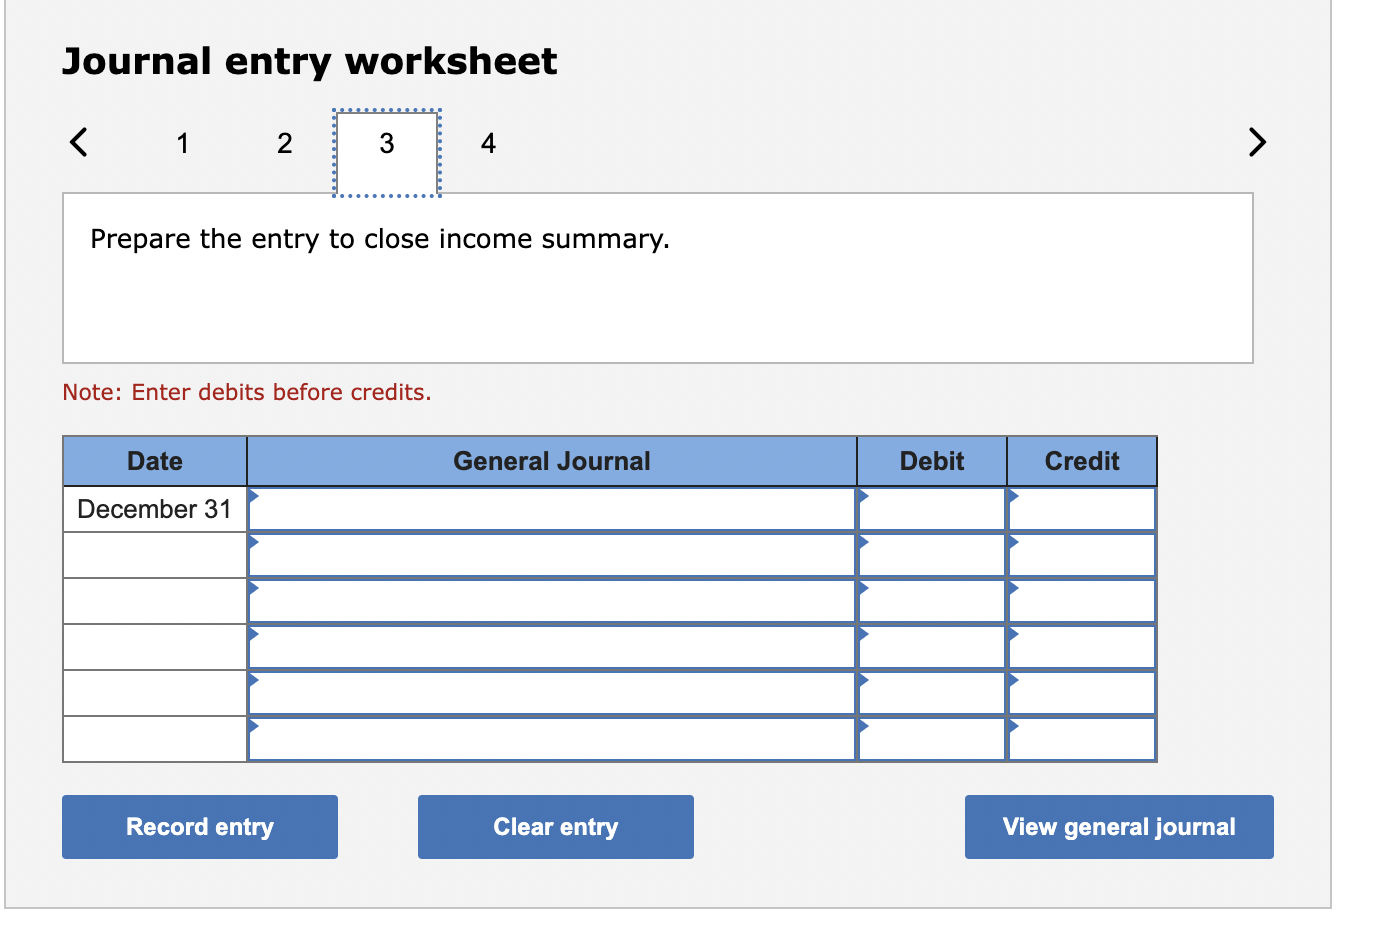This screenshot has width=1398, height=948.
Task: Click fifth row Credit amount field
Action: (1082, 693)
